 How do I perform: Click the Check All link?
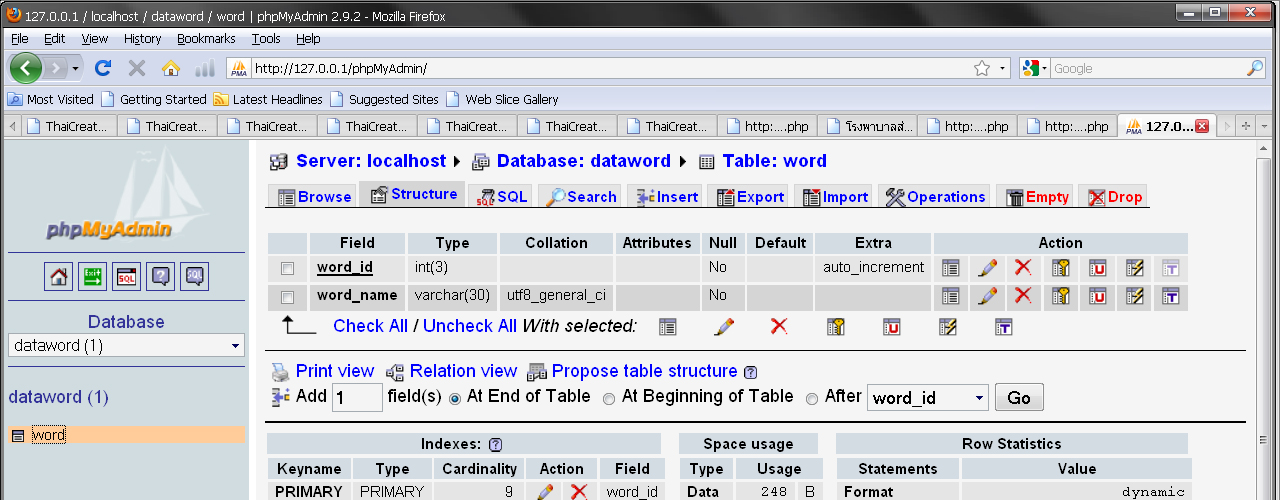tap(370, 326)
